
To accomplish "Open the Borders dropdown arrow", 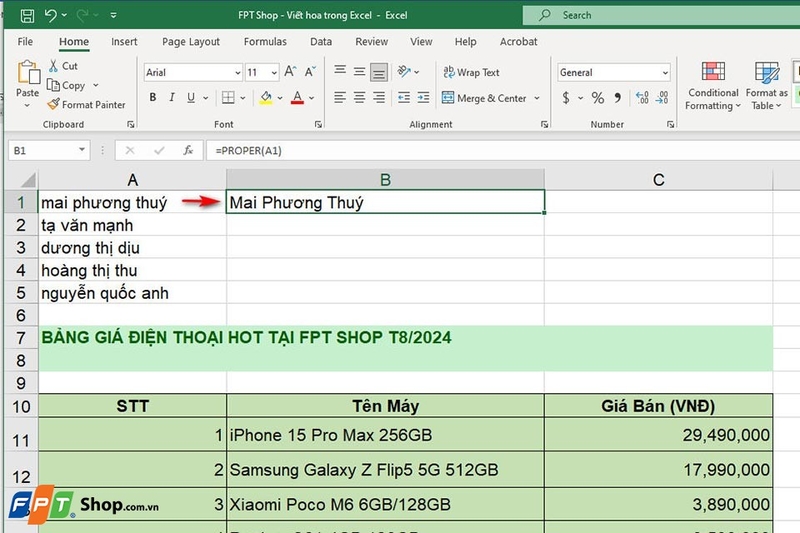I will pyautogui.click(x=243, y=97).
